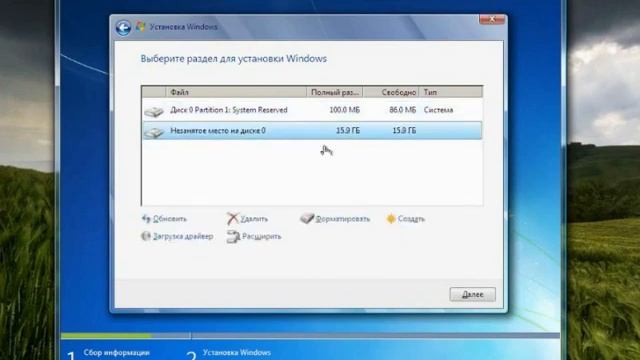The height and width of the screenshot is (360, 640).
Task: Click the refresh arrows icon beside Обновить
Action: tap(146, 219)
